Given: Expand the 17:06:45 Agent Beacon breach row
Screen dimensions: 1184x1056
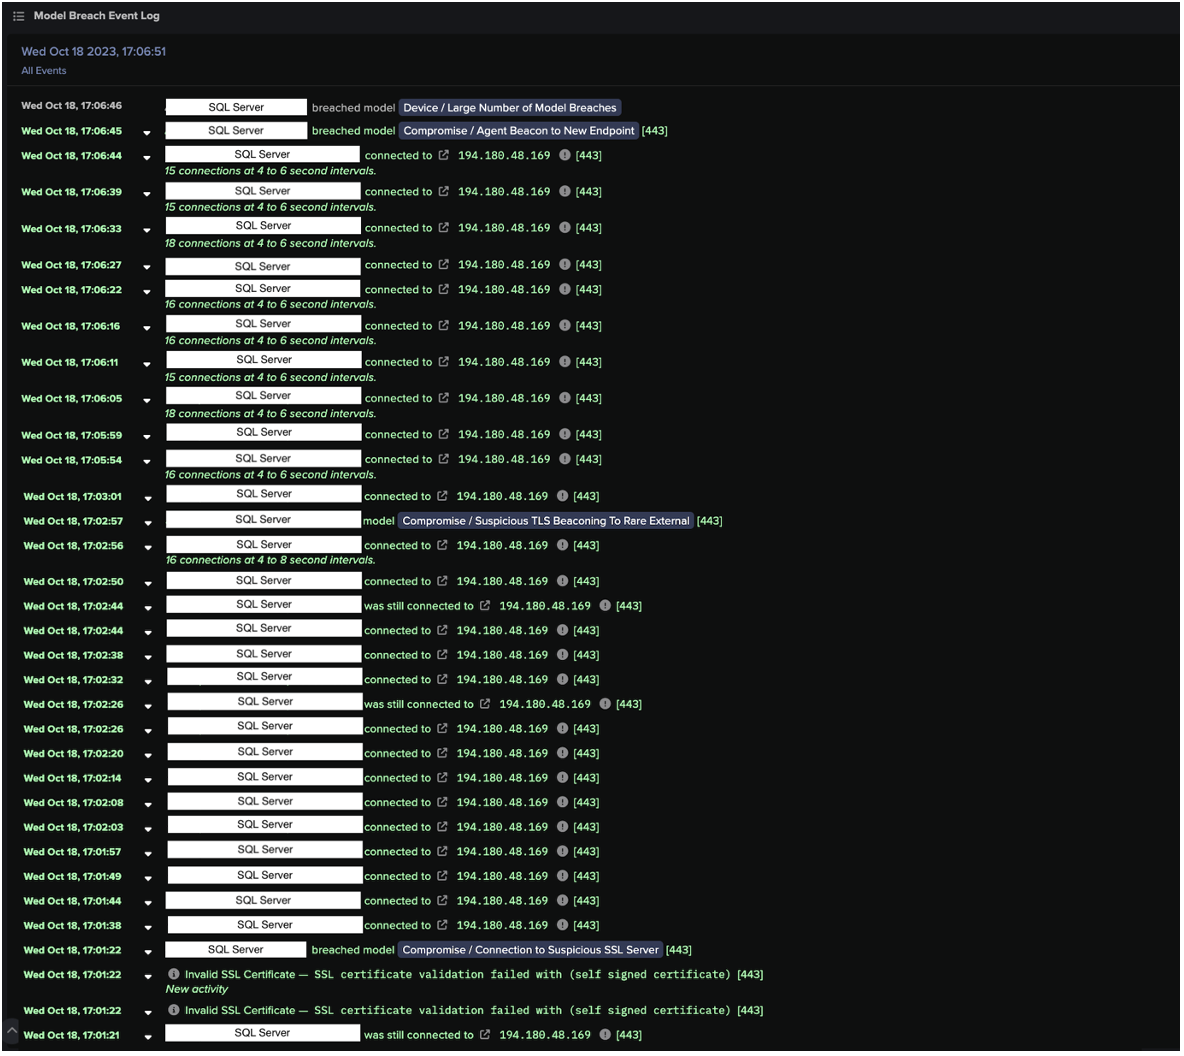Looking at the screenshot, I should click(147, 133).
